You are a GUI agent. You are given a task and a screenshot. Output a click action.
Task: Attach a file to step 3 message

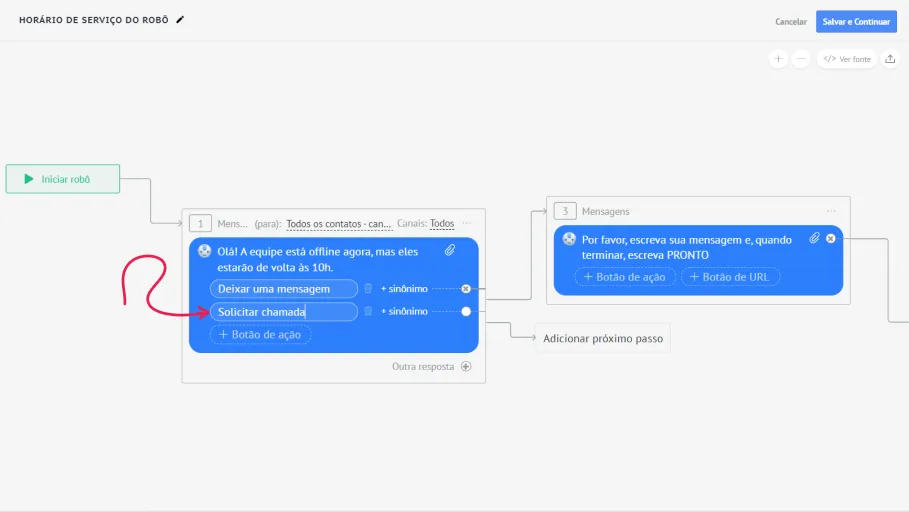(815, 238)
